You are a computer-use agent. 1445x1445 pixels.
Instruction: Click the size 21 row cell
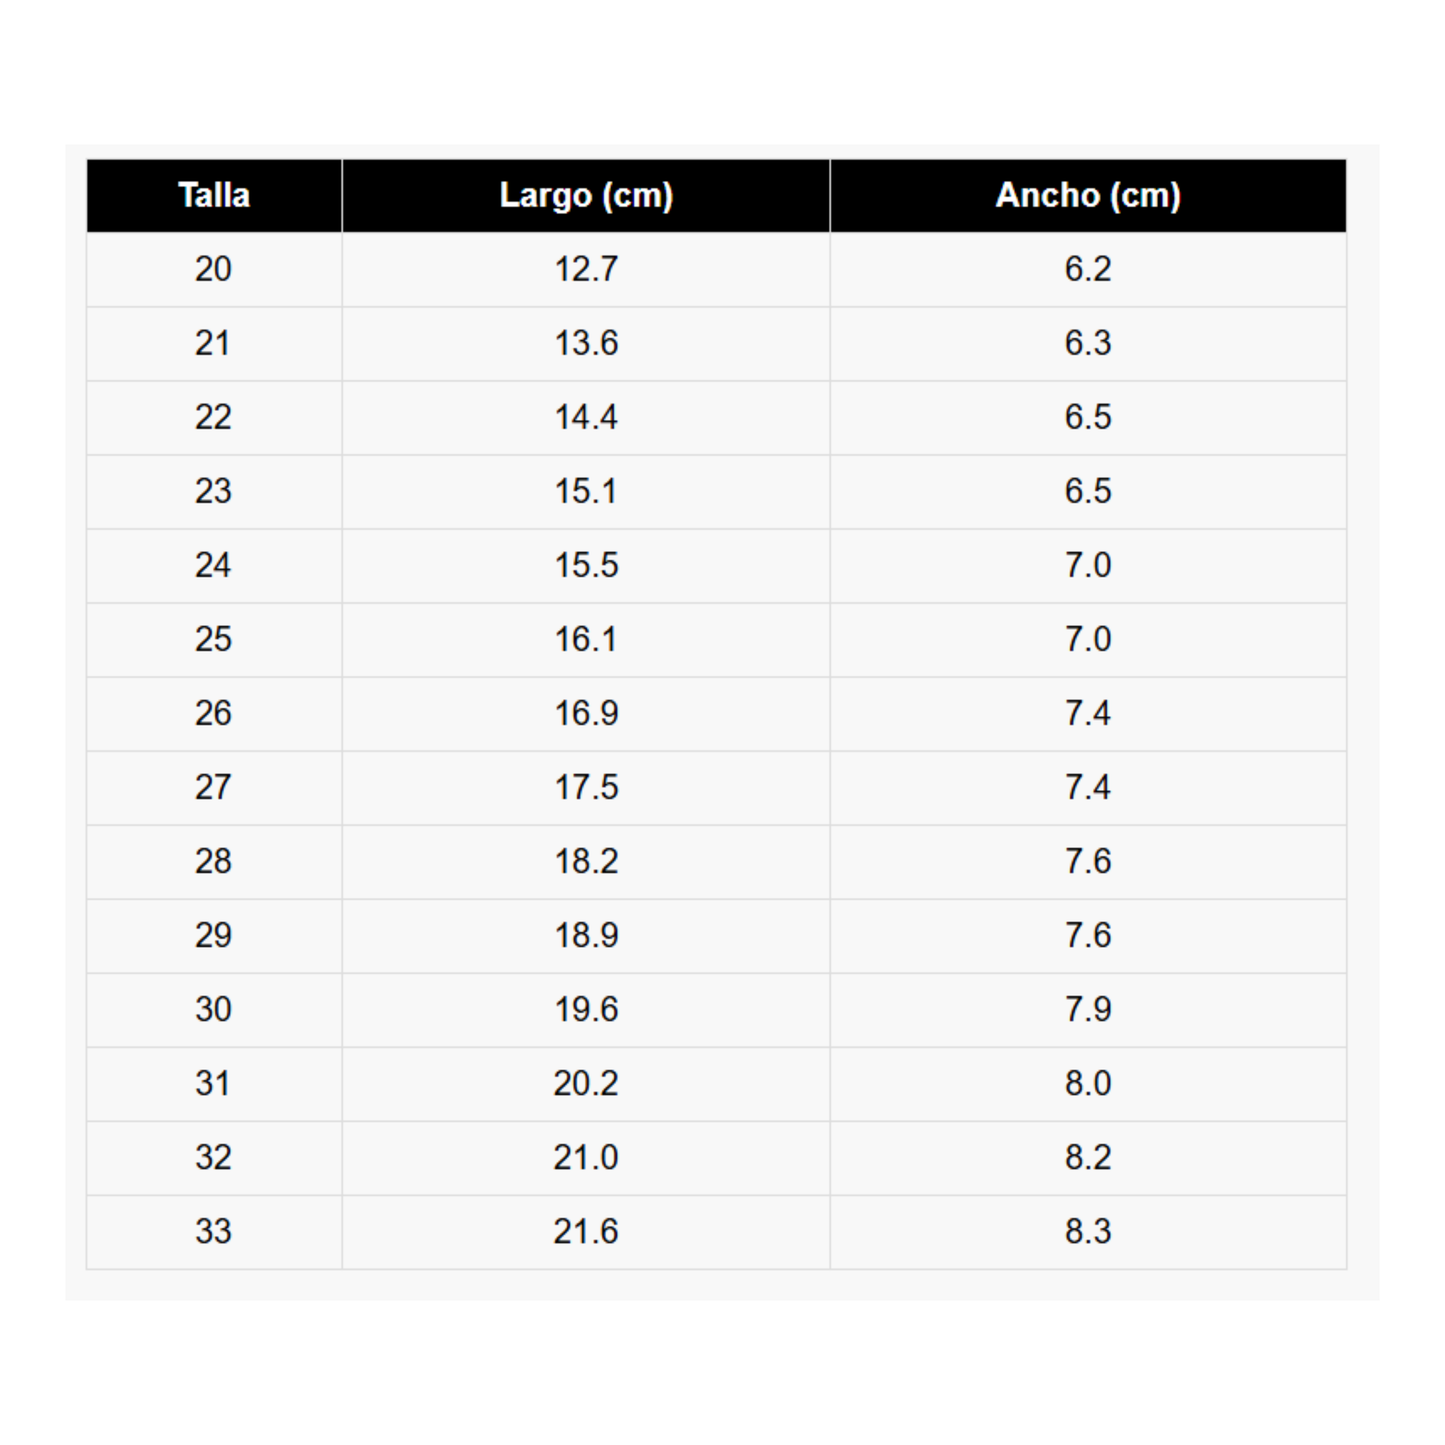[214, 344]
